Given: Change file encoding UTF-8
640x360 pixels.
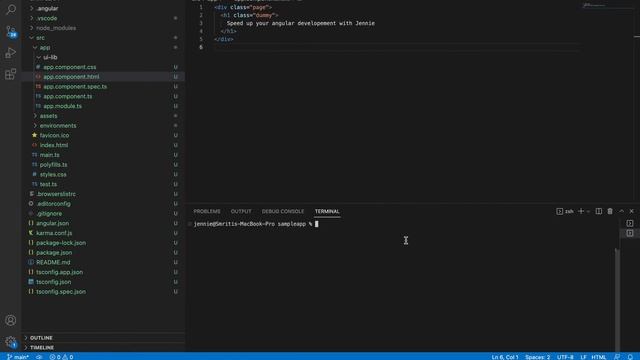Looking at the screenshot, I should (565, 357).
